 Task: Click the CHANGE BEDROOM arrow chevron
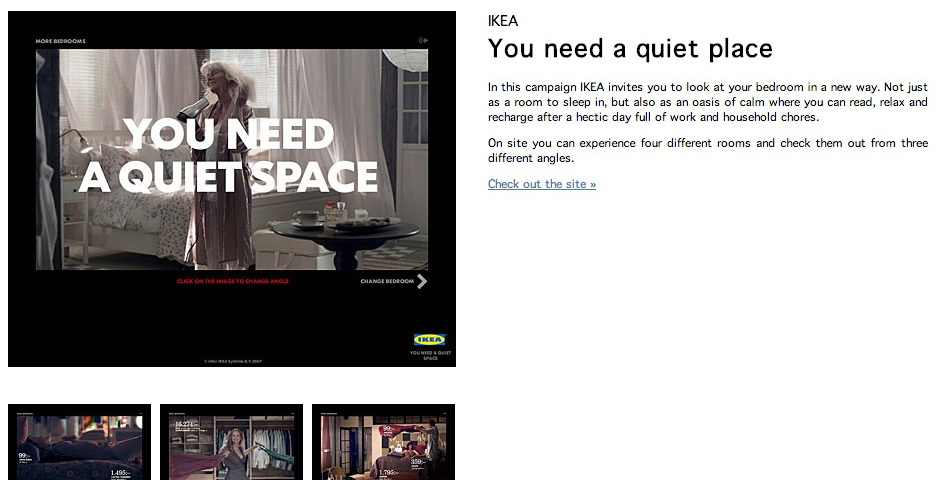point(422,281)
